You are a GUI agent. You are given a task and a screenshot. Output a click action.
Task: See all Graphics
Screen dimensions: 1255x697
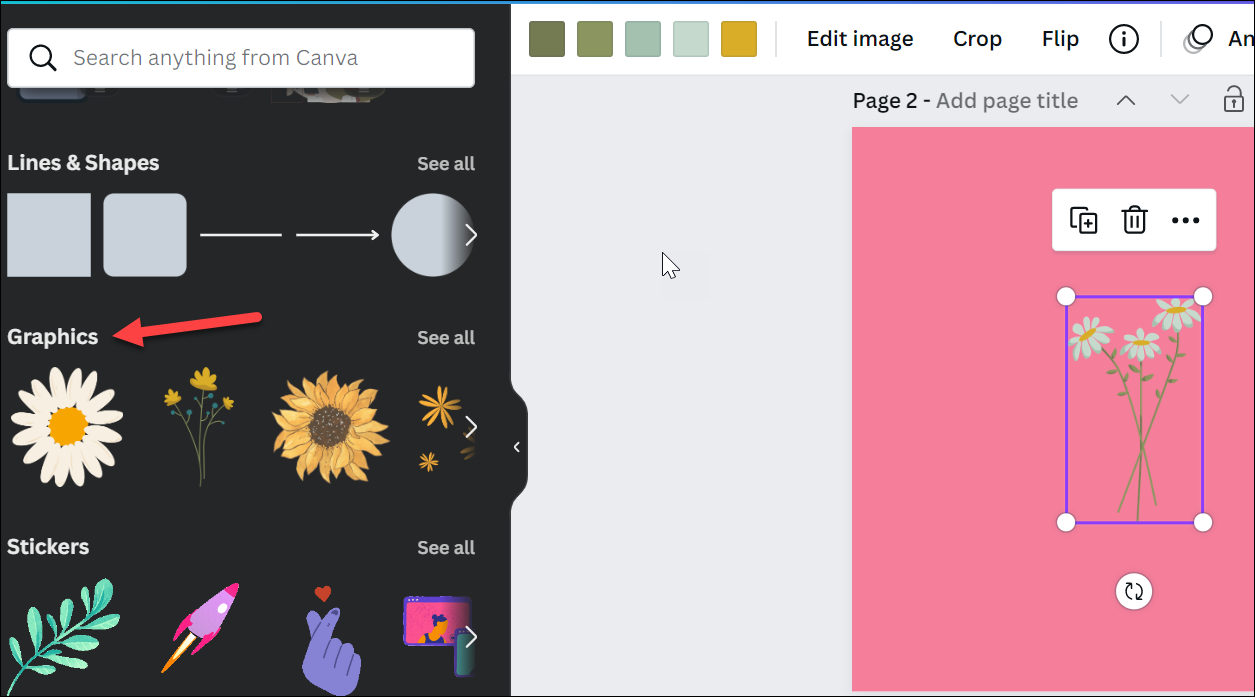click(446, 338)
